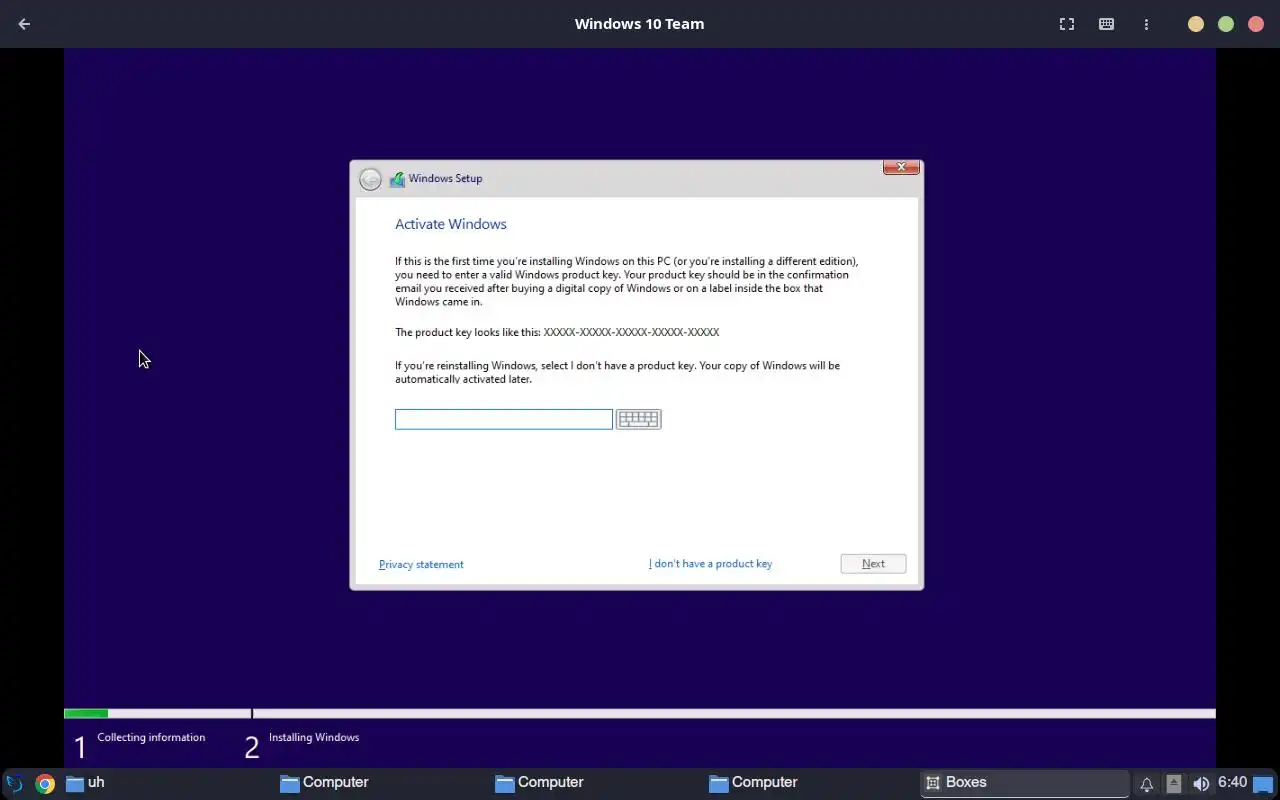The height and width of the screenshot is (800, 1280).
Task: Click the Activate Windows heading
Action: tap(451, 224)
